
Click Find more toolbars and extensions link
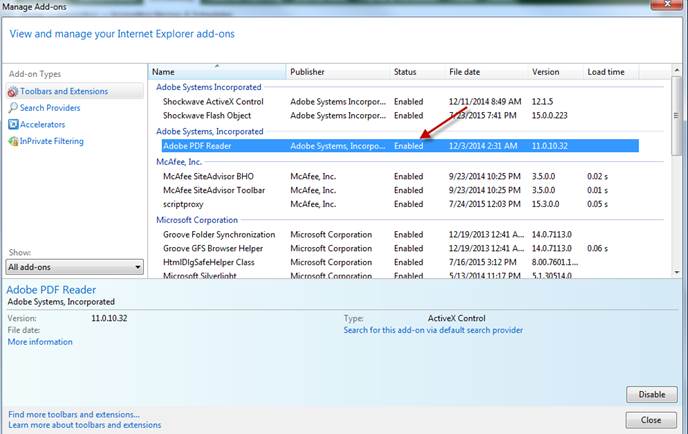74,414
